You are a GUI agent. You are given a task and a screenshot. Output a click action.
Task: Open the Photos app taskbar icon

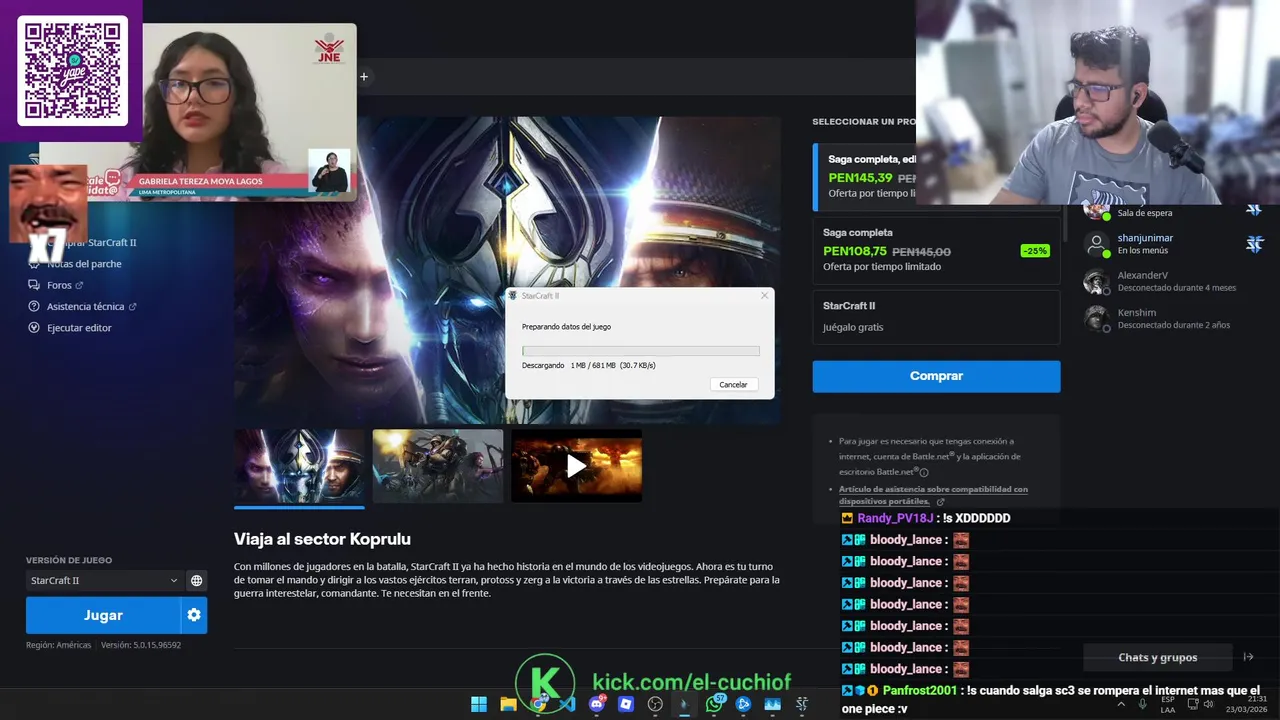(x=772, y=704)
